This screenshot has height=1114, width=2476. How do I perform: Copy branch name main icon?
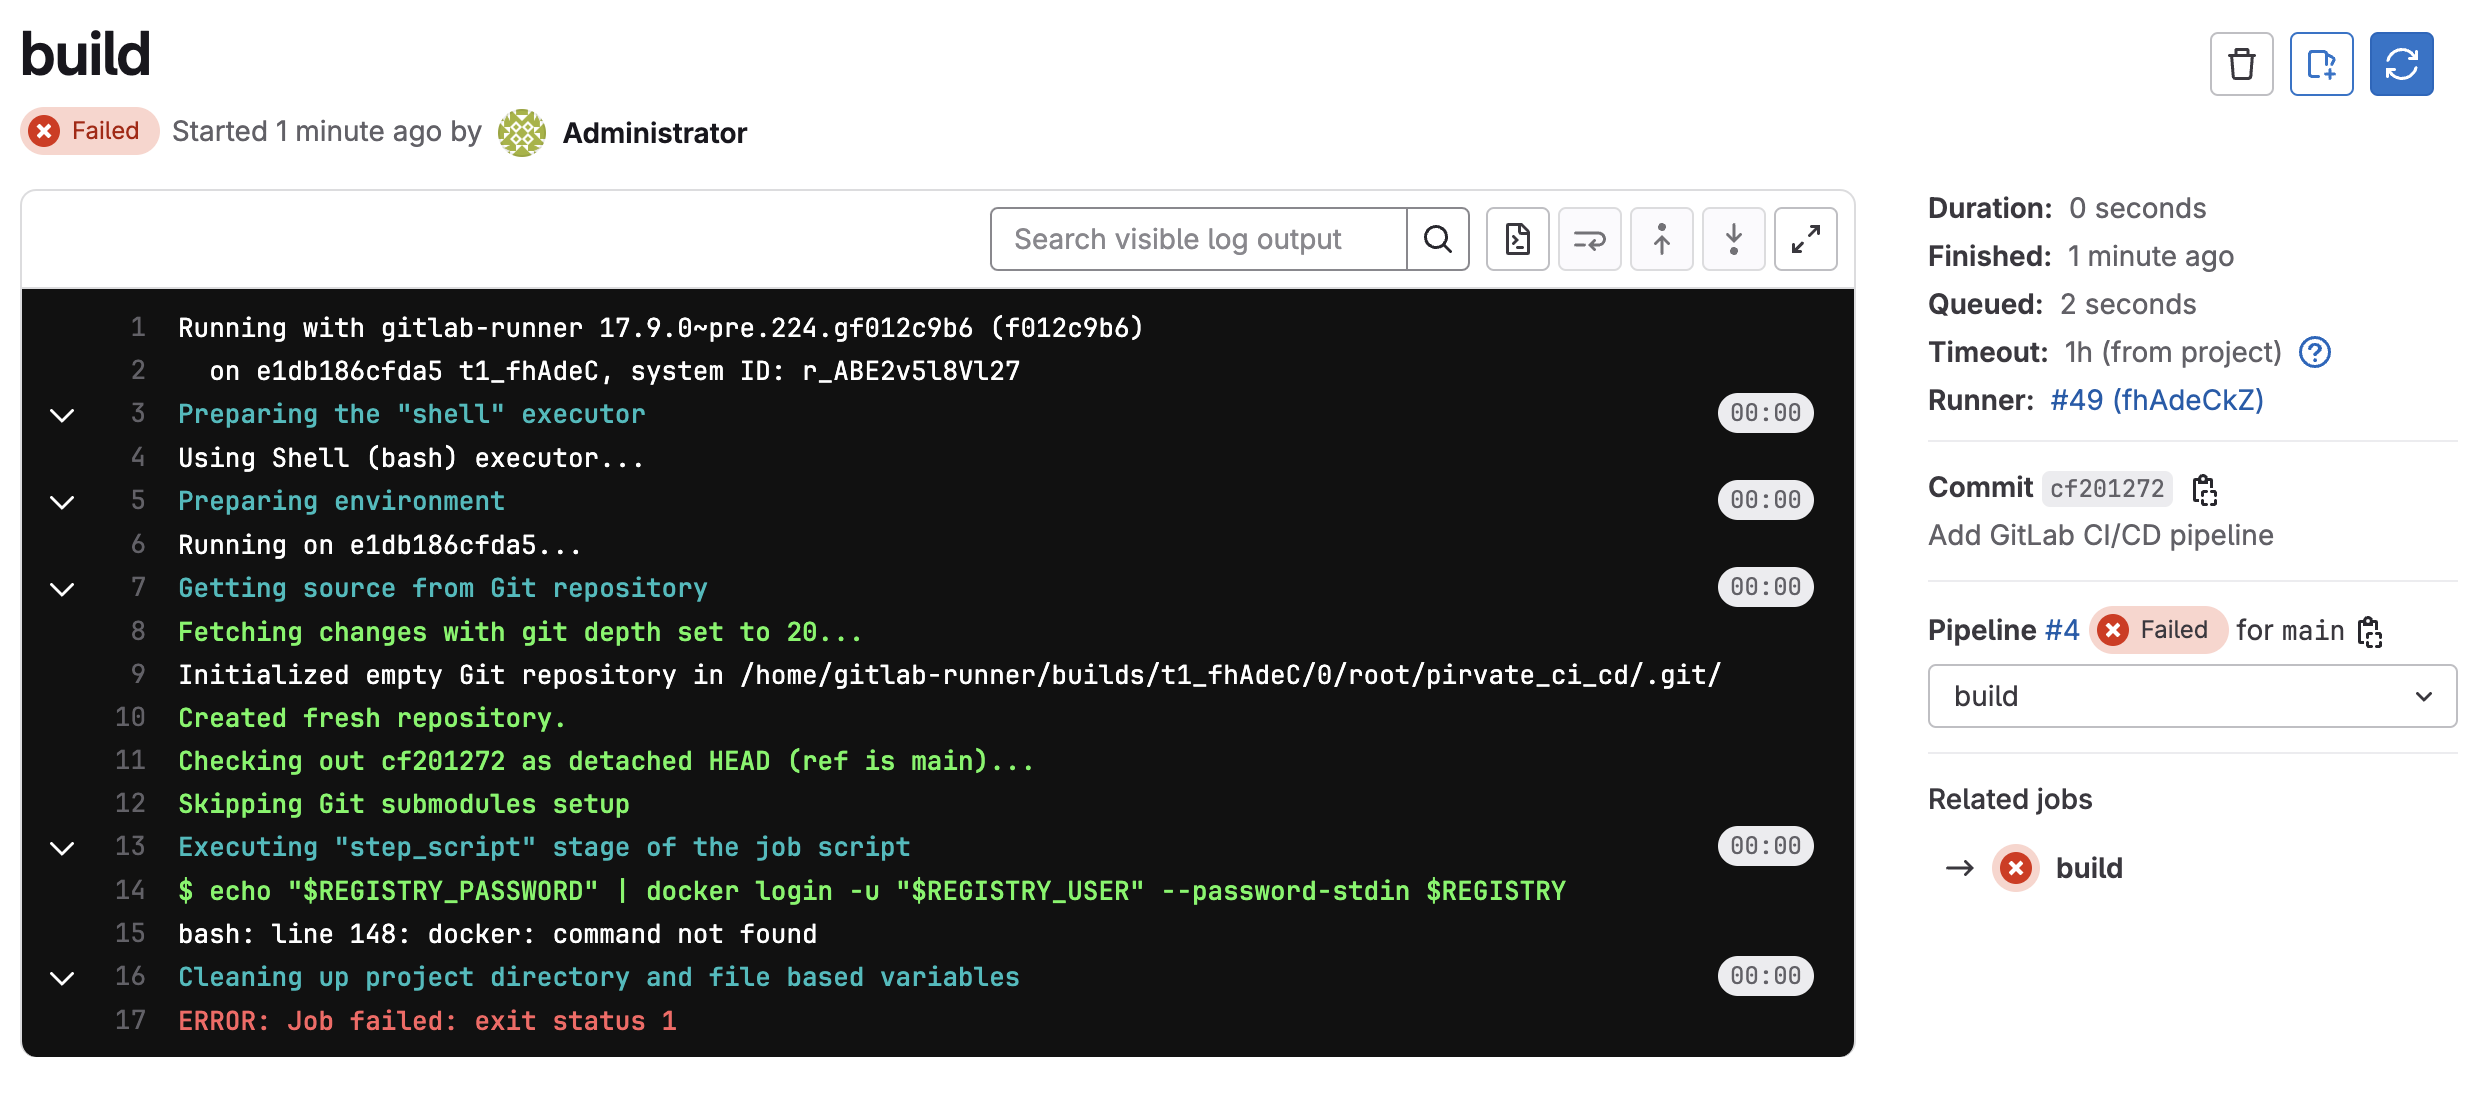pyautogui.click(x=2369, y=631)
